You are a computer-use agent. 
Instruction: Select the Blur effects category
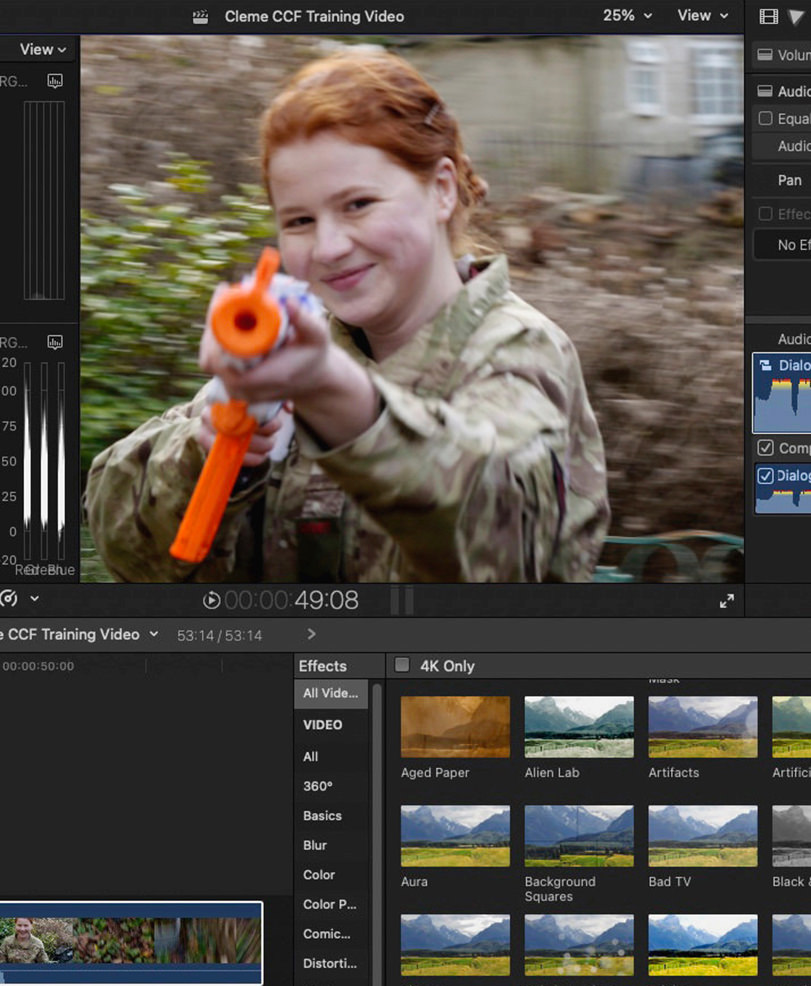tap(315, 846)
